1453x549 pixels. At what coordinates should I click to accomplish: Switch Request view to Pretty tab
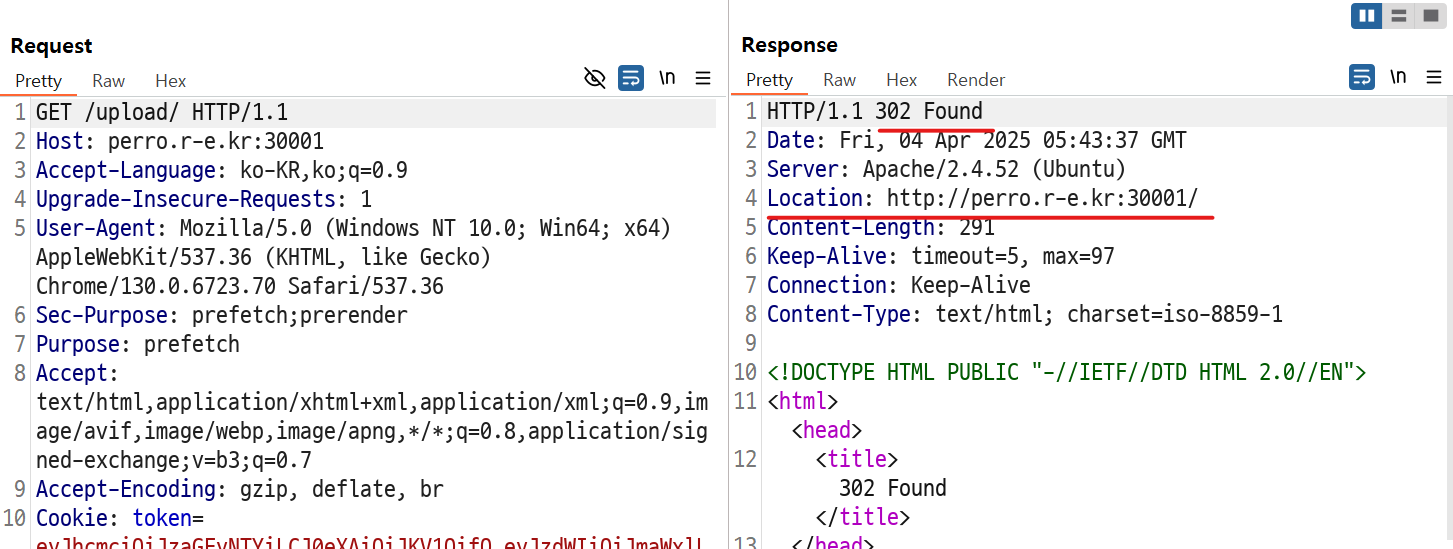click(39, 81)
